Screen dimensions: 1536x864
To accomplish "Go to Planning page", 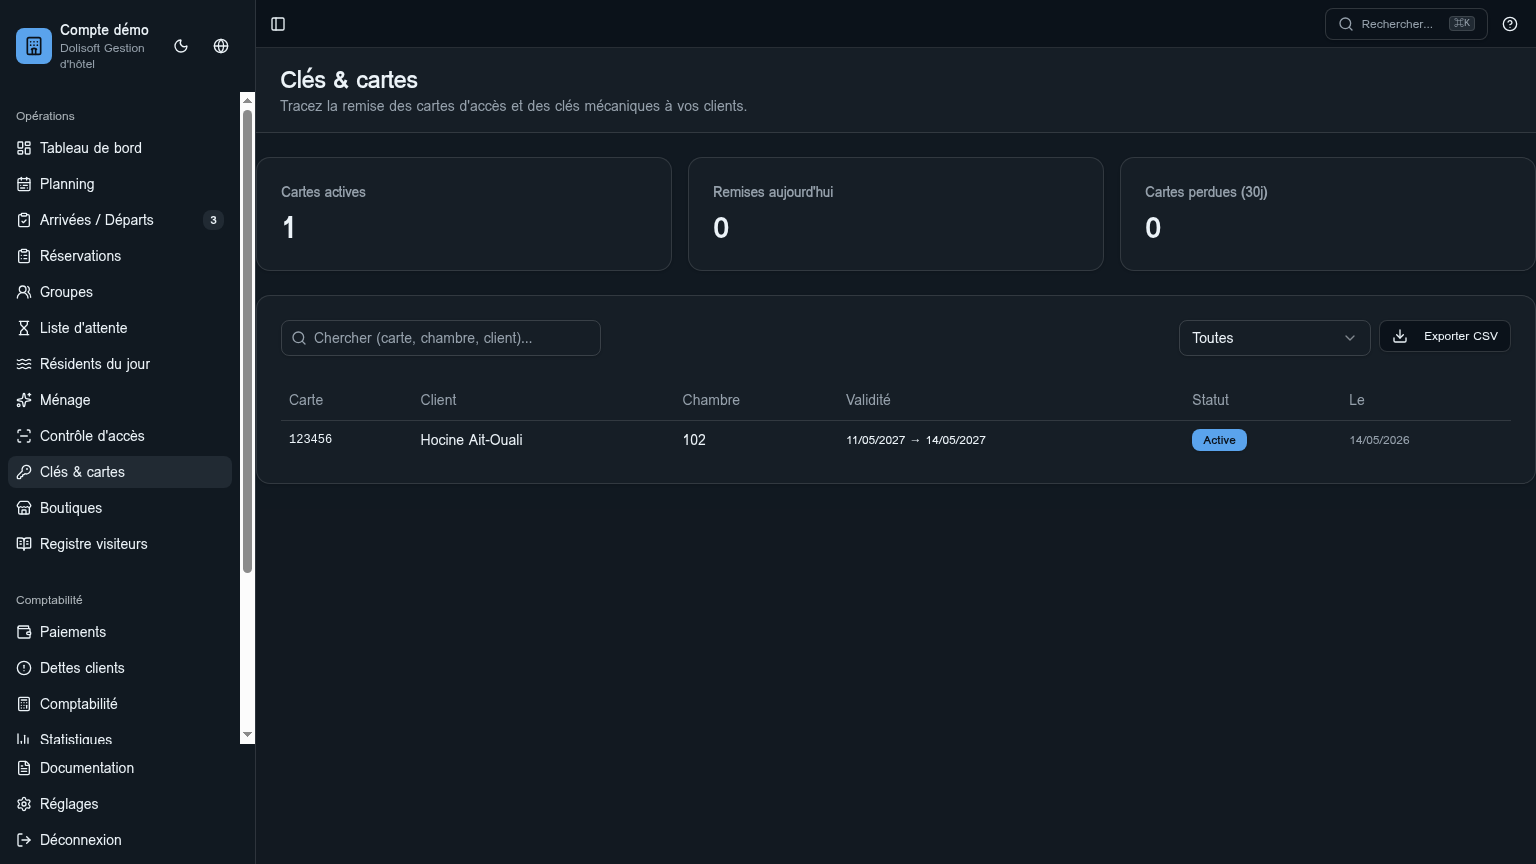I will coord(120,184).
